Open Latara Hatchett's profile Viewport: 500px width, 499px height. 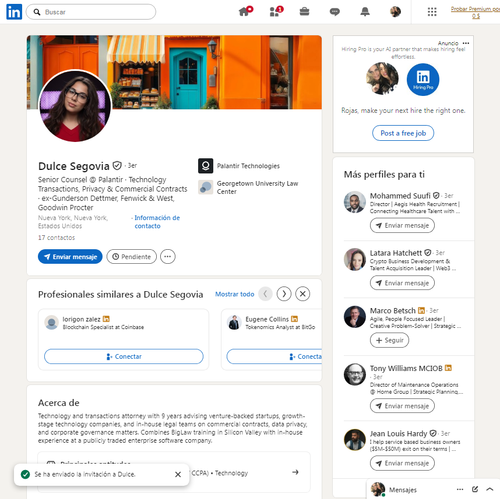pos(396,253)
